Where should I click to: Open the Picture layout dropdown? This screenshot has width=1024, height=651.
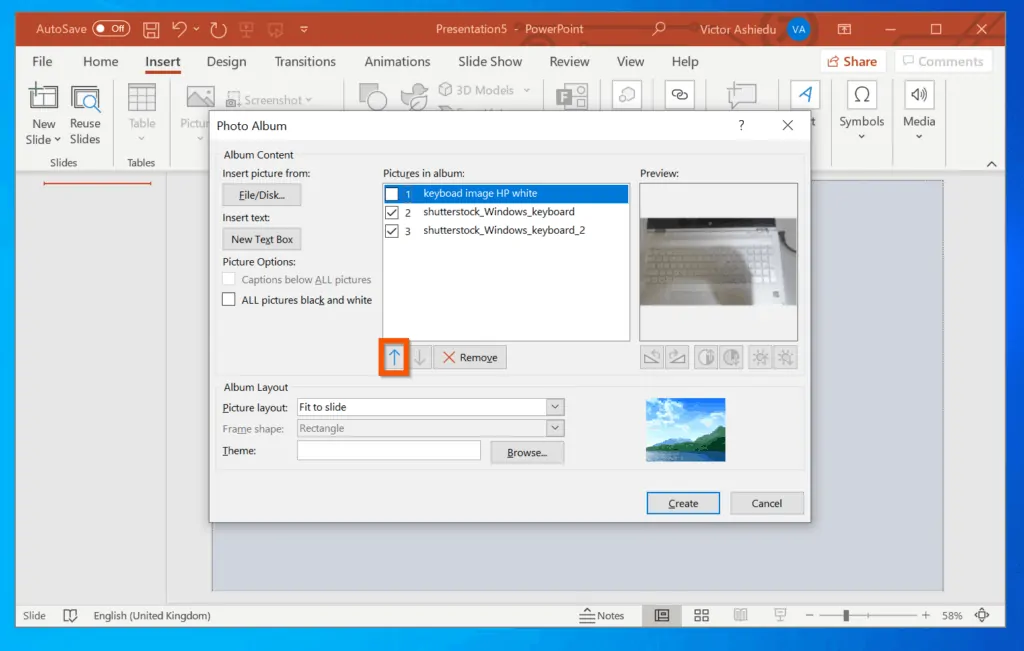[x=554, y=407]
